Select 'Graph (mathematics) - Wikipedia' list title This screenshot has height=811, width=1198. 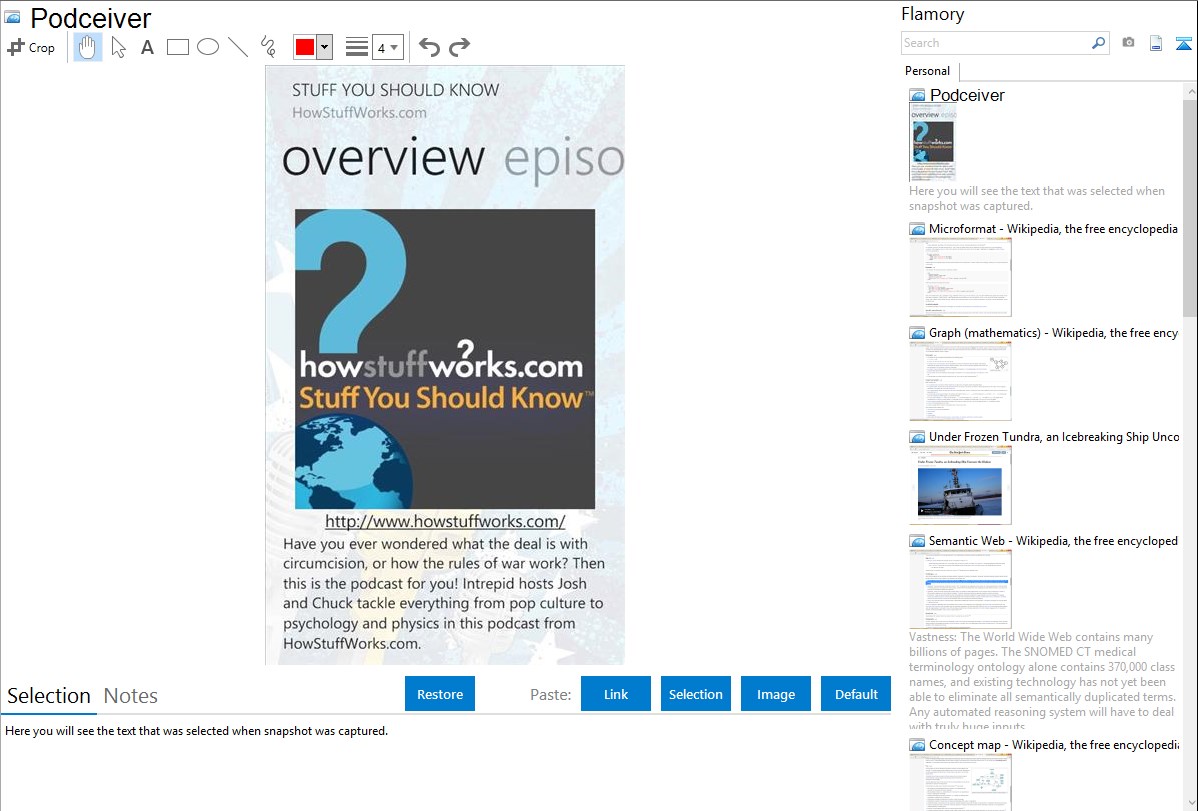point(1053,333)
